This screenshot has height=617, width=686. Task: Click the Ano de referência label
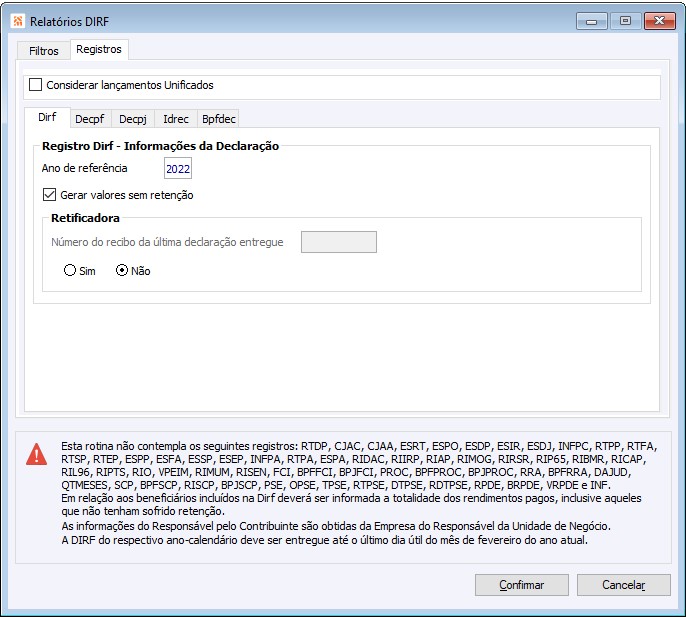point(84,168)
